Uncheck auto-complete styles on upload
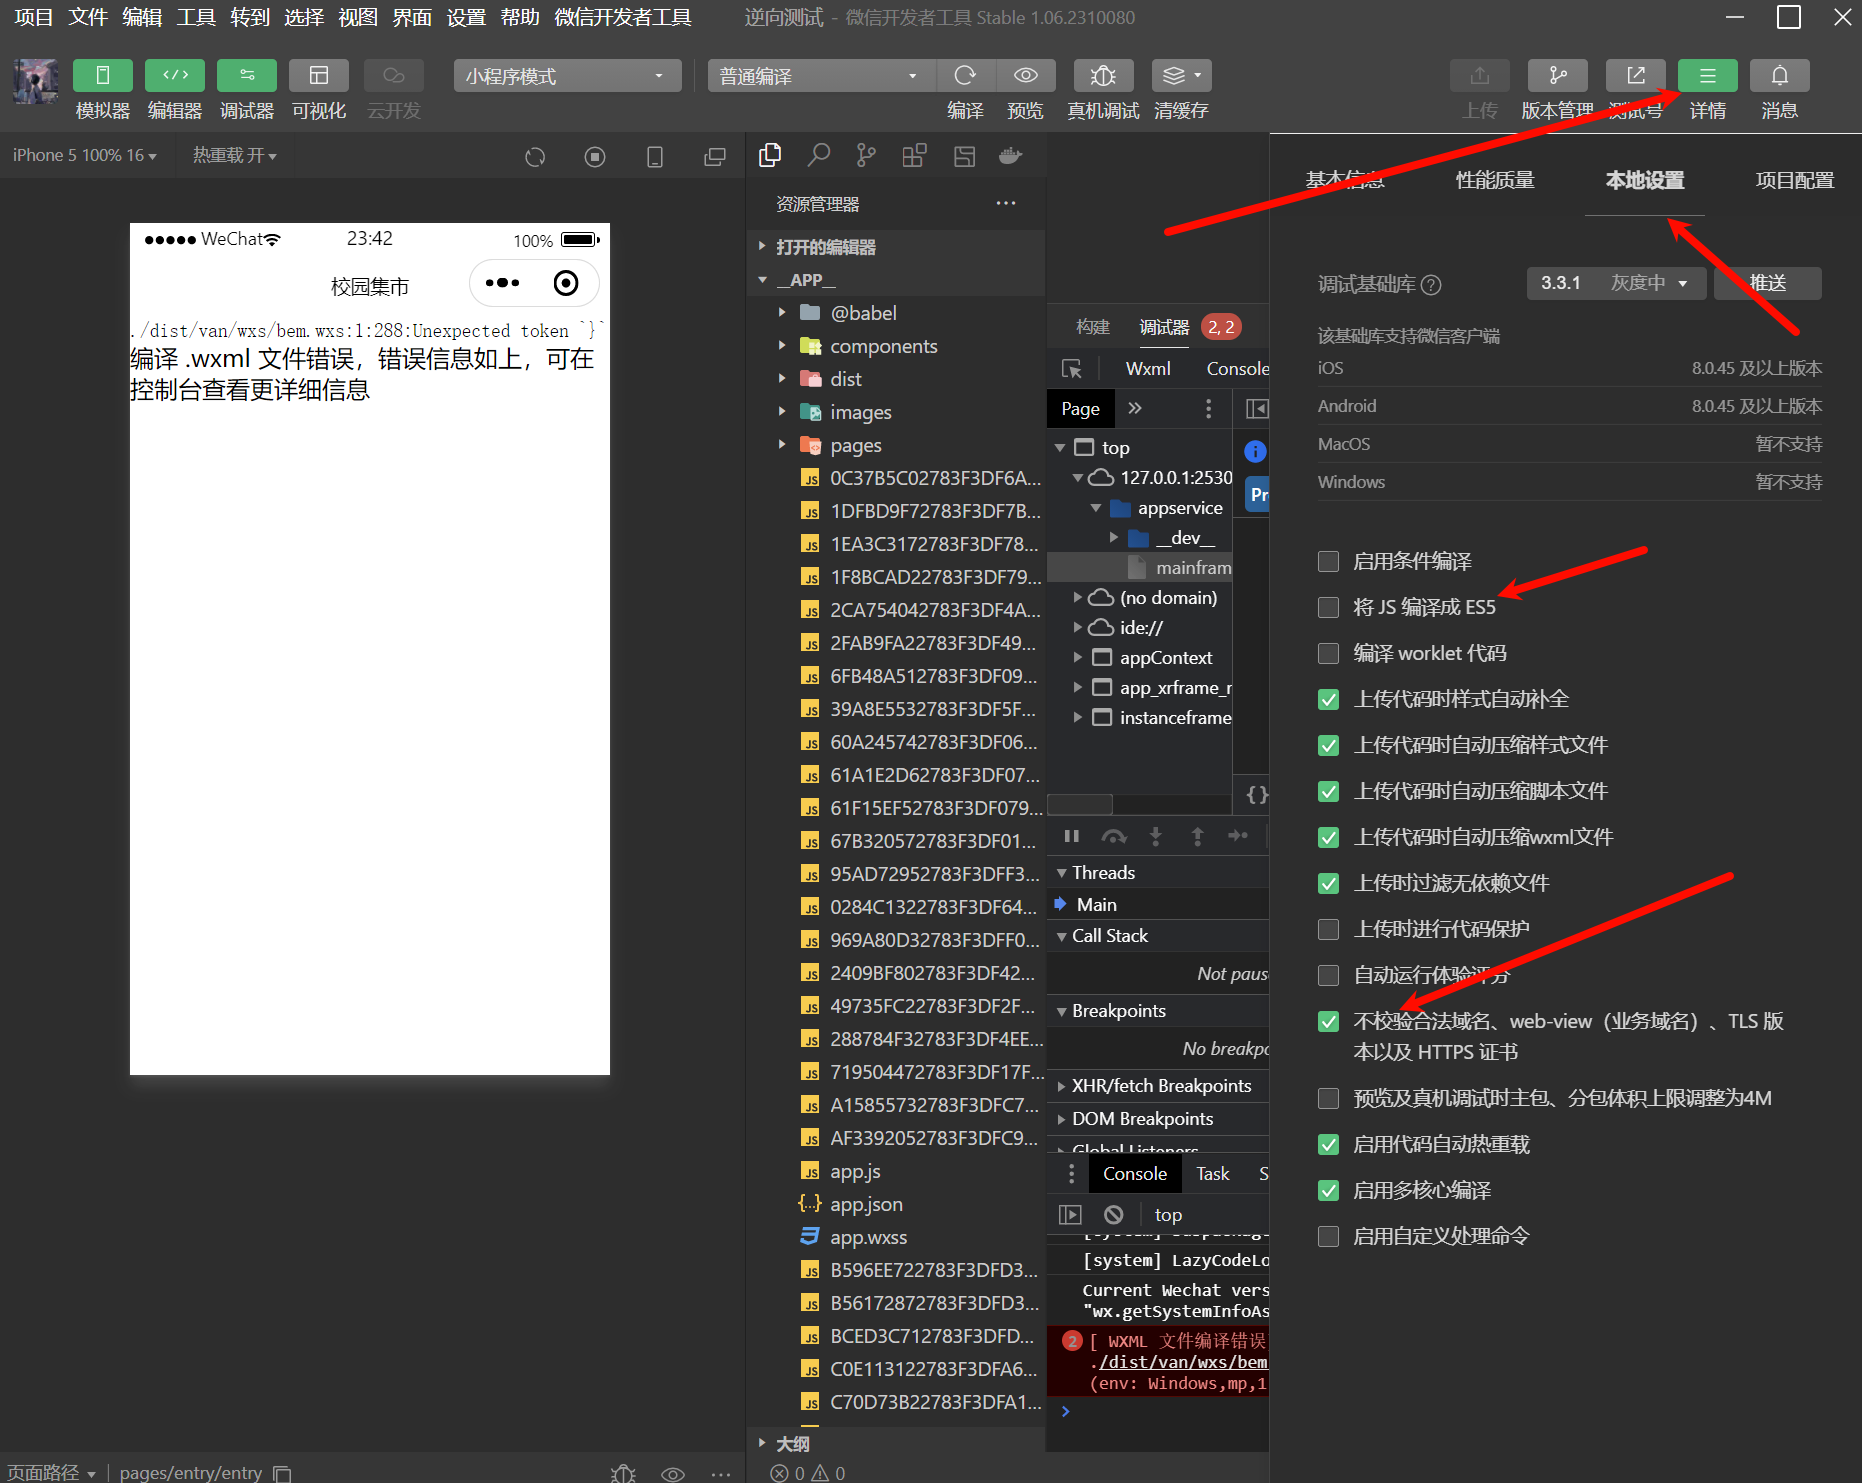The height and width of the screenshot is (1483, 1862). (1328, 699)
